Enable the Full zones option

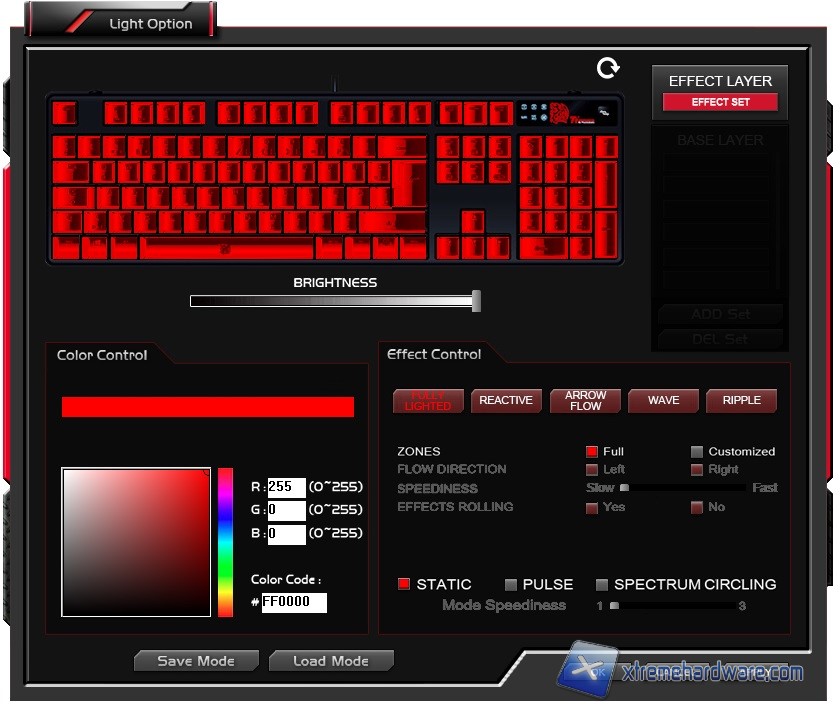click(592, 452)
